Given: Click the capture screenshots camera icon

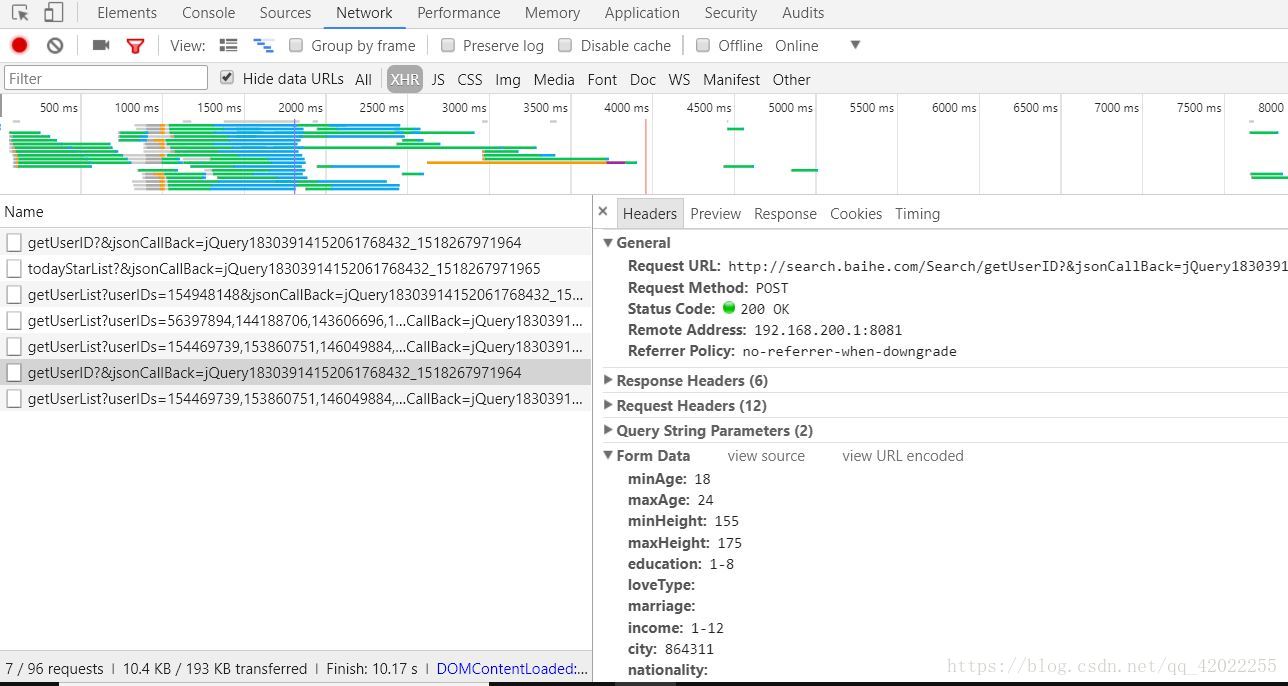Looking at the screenshot, I should [100, 45].
